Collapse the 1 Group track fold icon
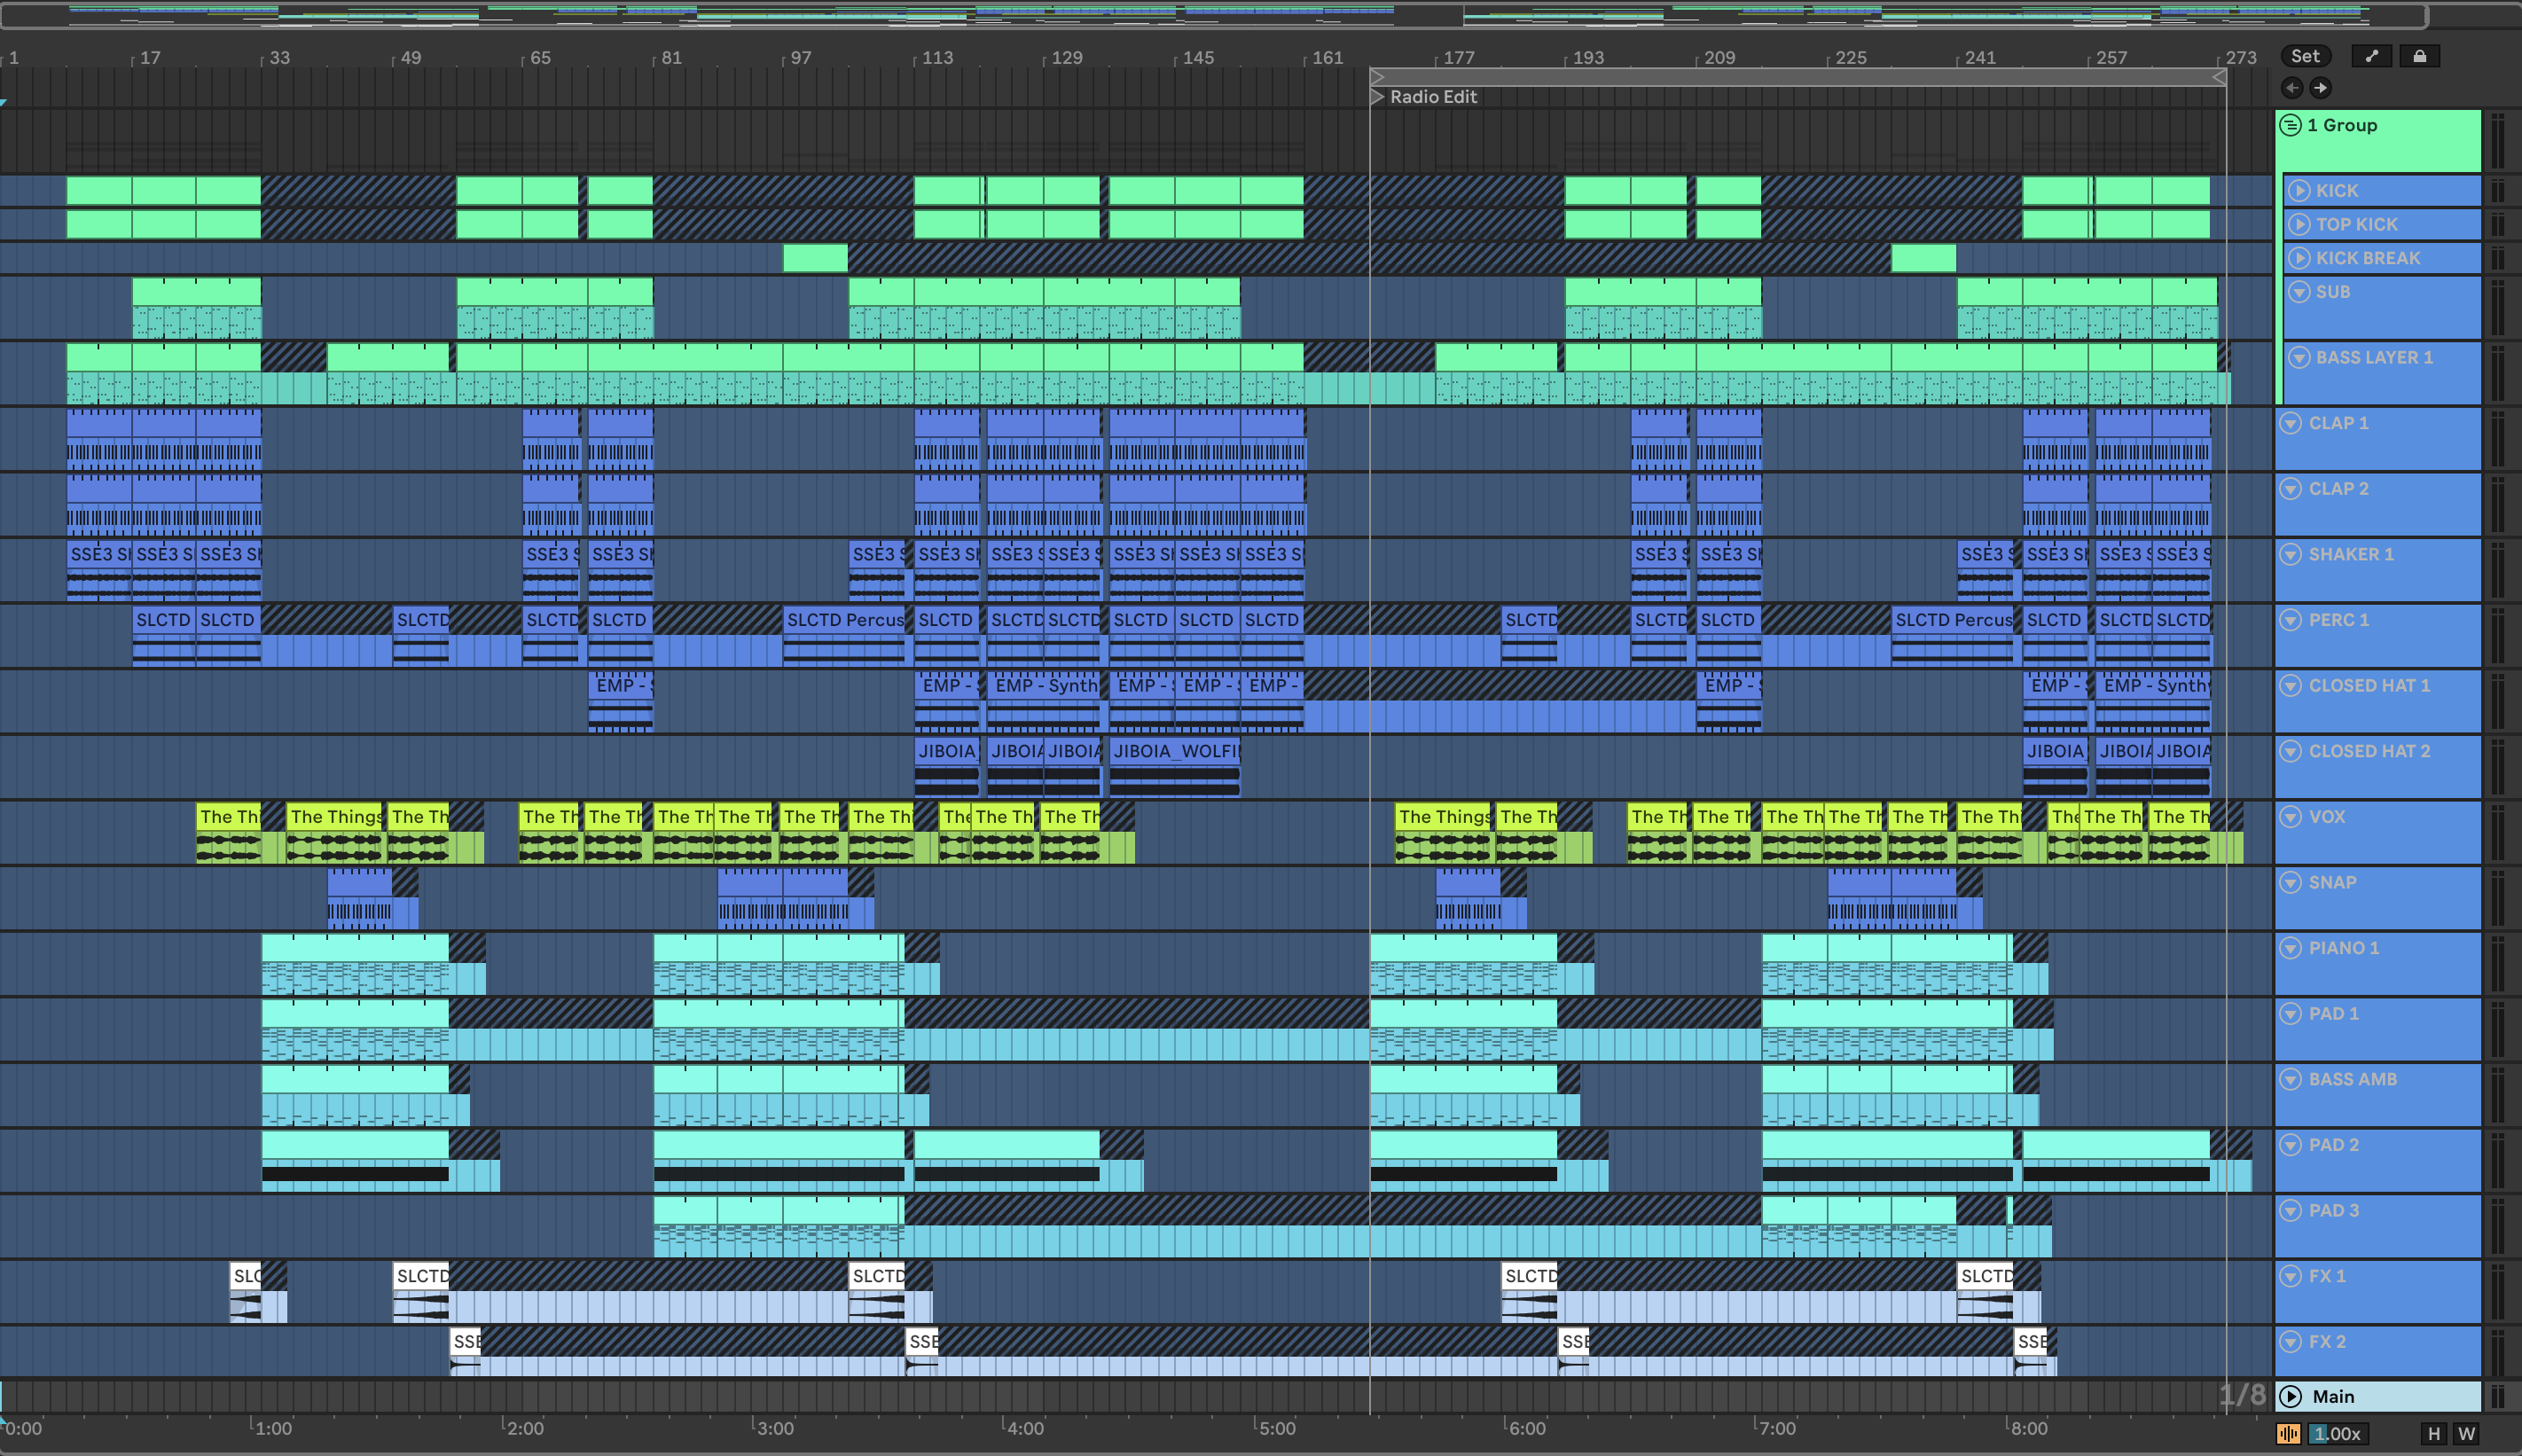 tap(2290, 125)
